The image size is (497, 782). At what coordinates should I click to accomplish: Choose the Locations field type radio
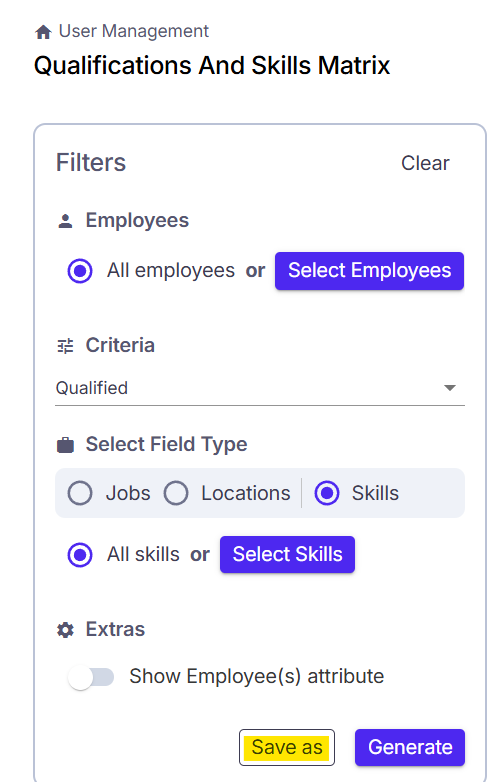(176, 493)
